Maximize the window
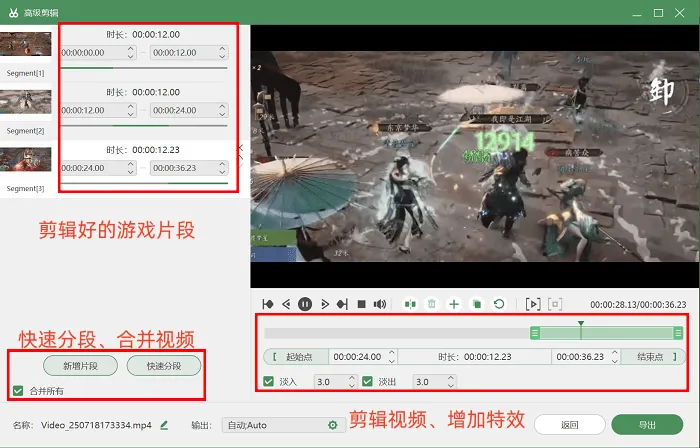This screenshot has height=448, width=700. [x=658, y=13]
